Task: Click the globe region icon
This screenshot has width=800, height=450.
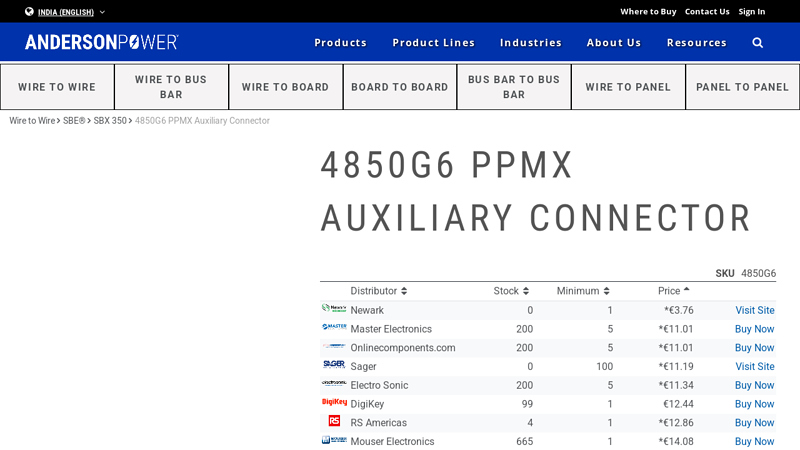Action: [29, 12]
